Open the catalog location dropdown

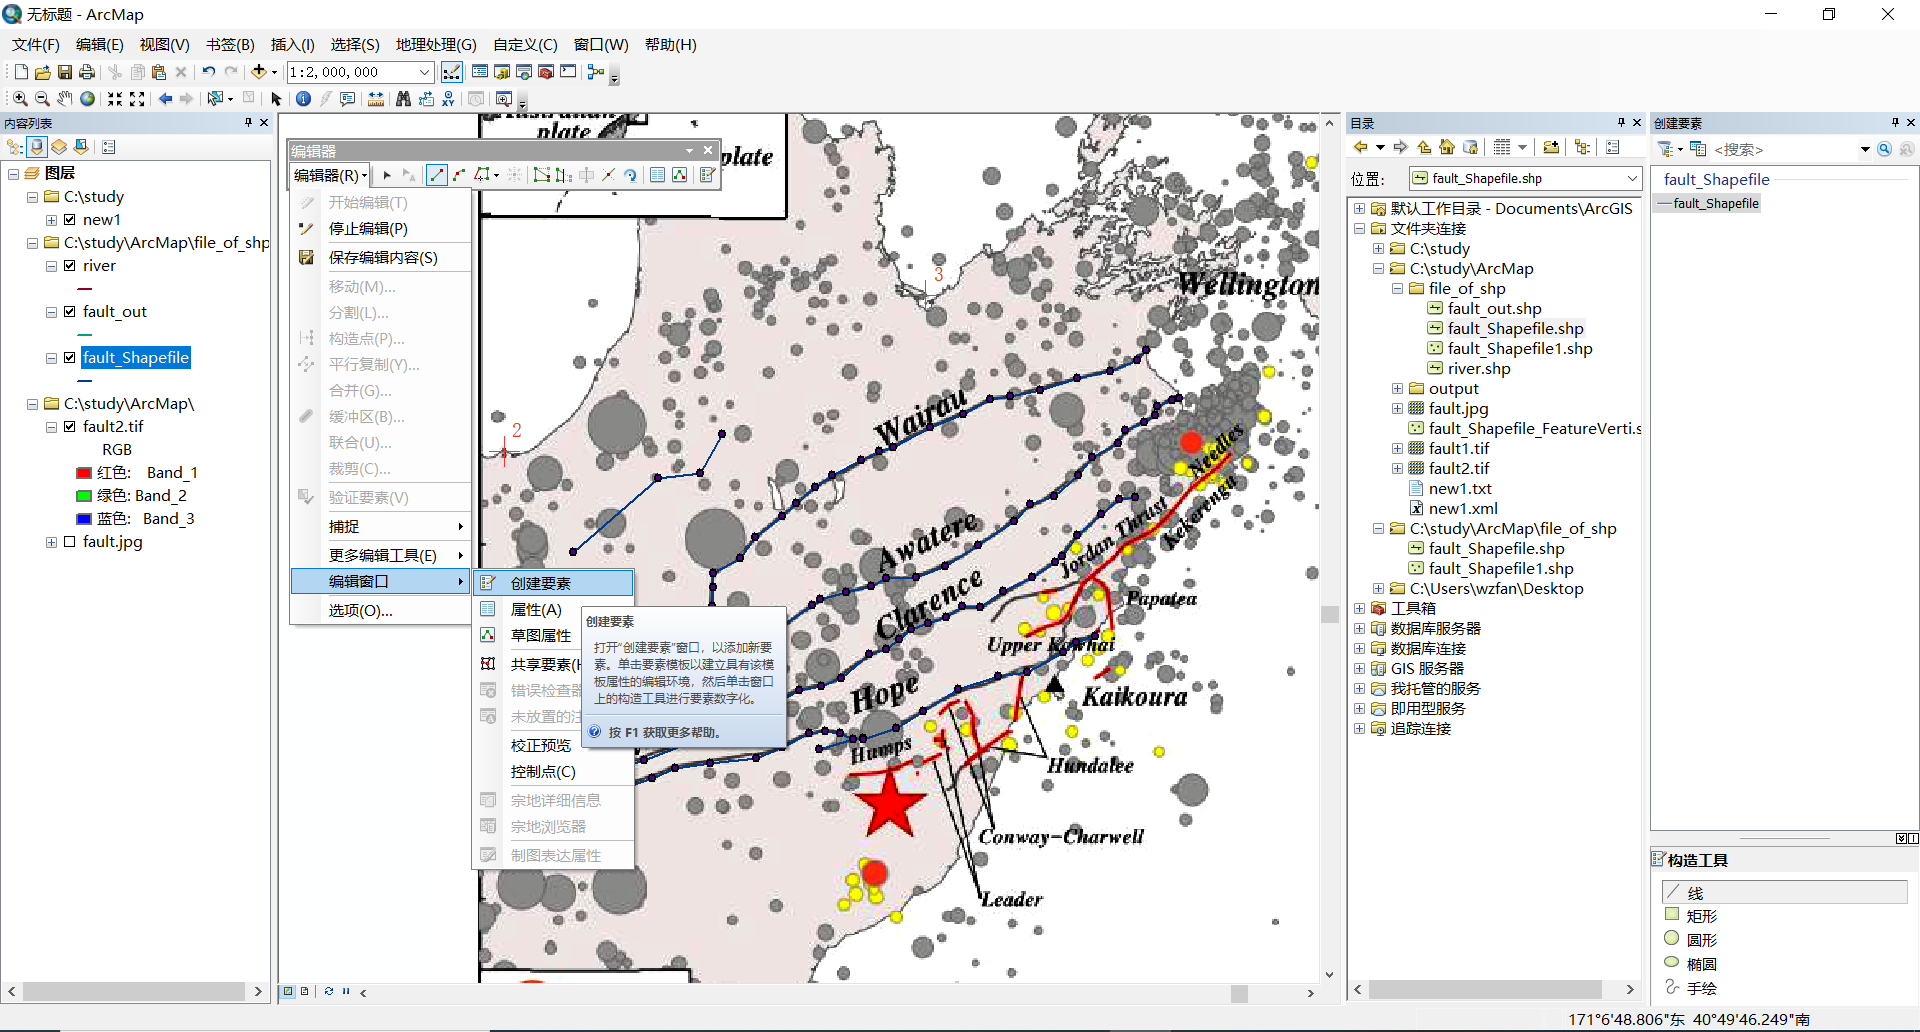1632,179
